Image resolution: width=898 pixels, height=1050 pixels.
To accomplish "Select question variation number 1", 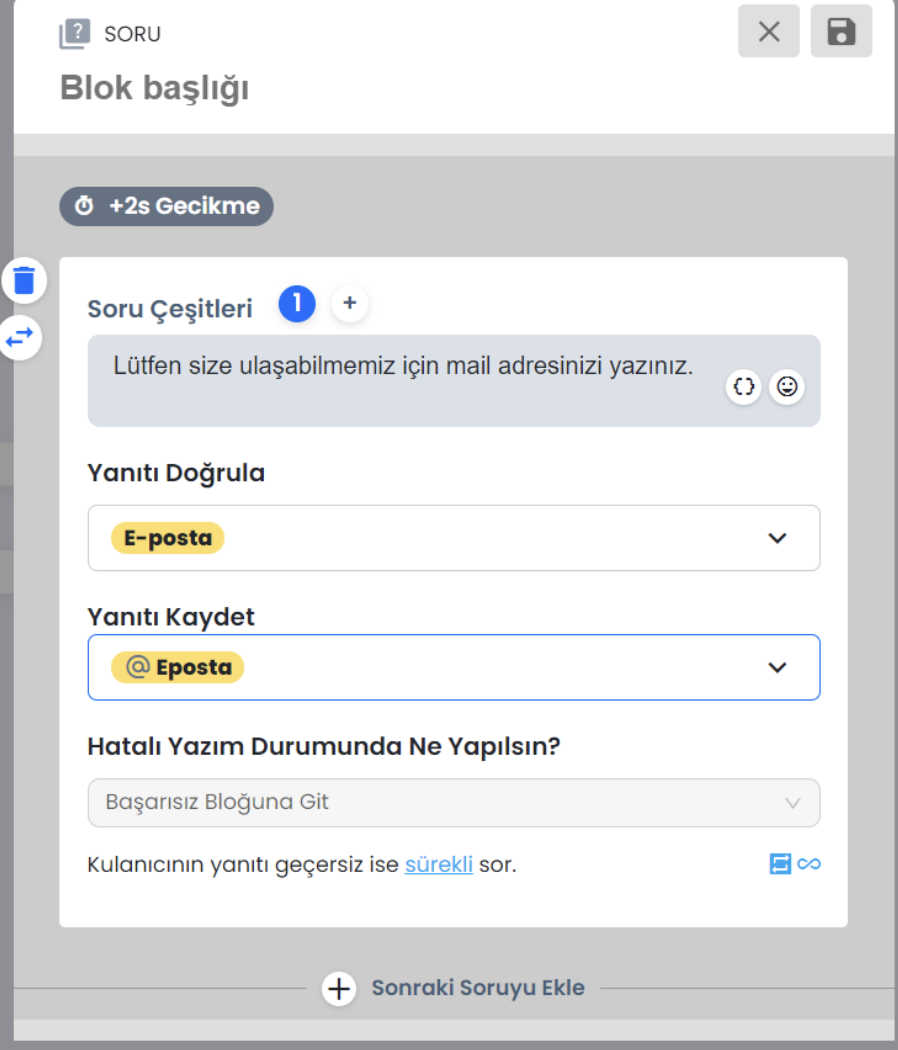I will 297,303.
